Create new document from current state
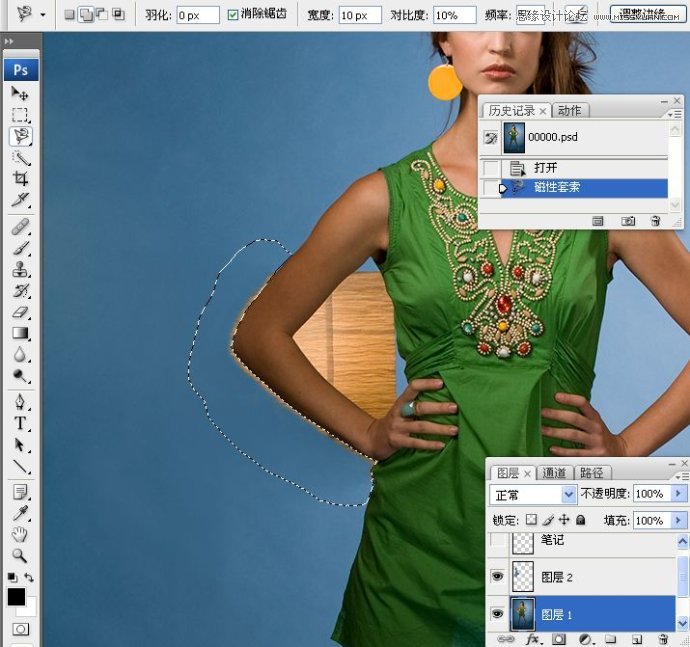The height and width of the screenshot is (647, 690). pyautogui.click(x=598, y=221)
